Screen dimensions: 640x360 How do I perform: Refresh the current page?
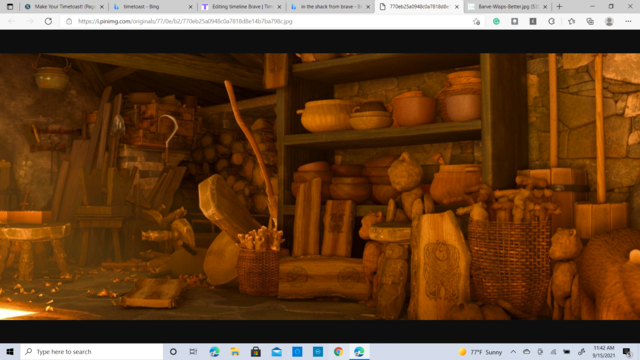(48, 21)
